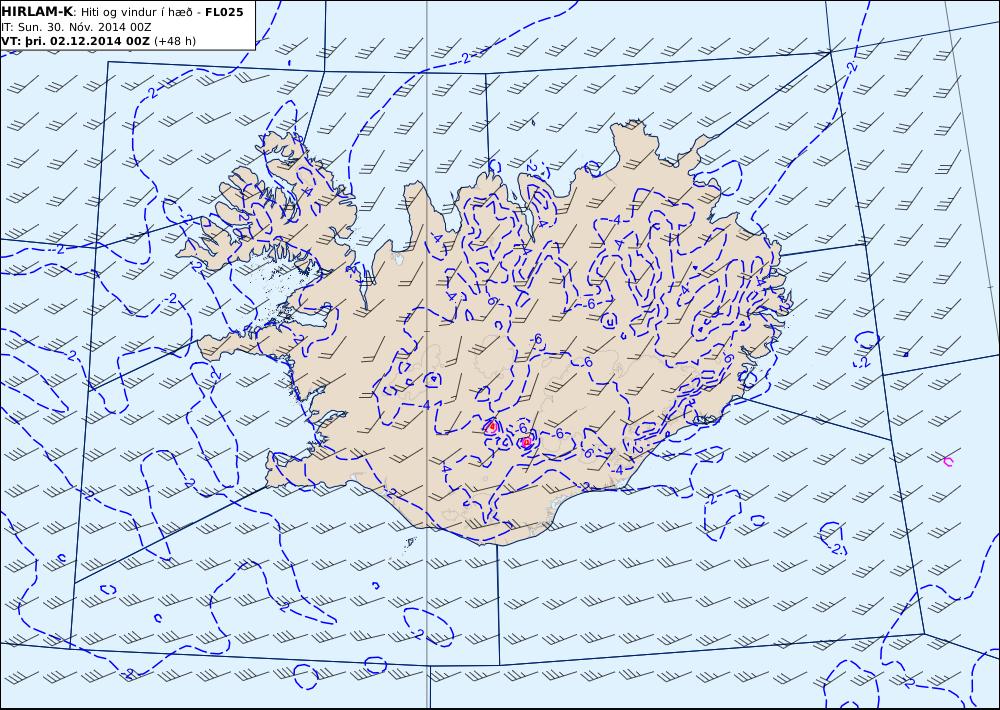Click the '(+48 h)' forecast offset text

175,41
